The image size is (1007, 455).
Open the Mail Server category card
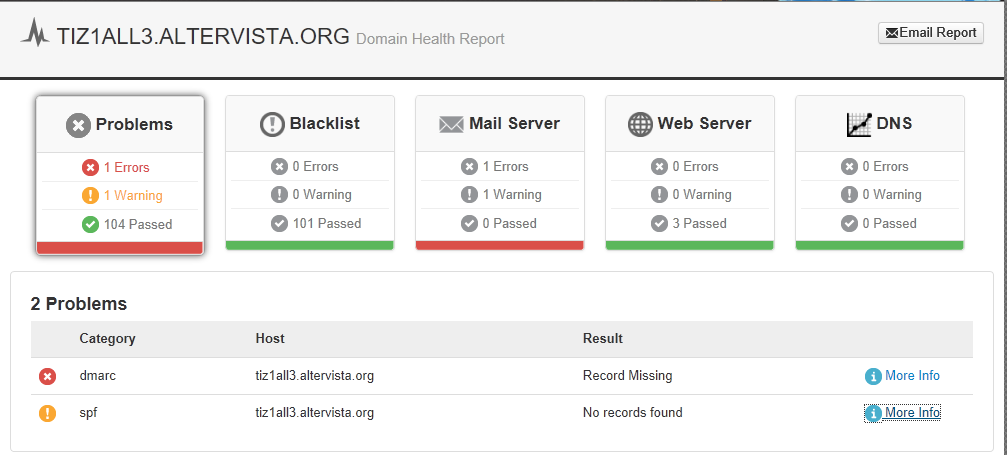coord(500,173)
